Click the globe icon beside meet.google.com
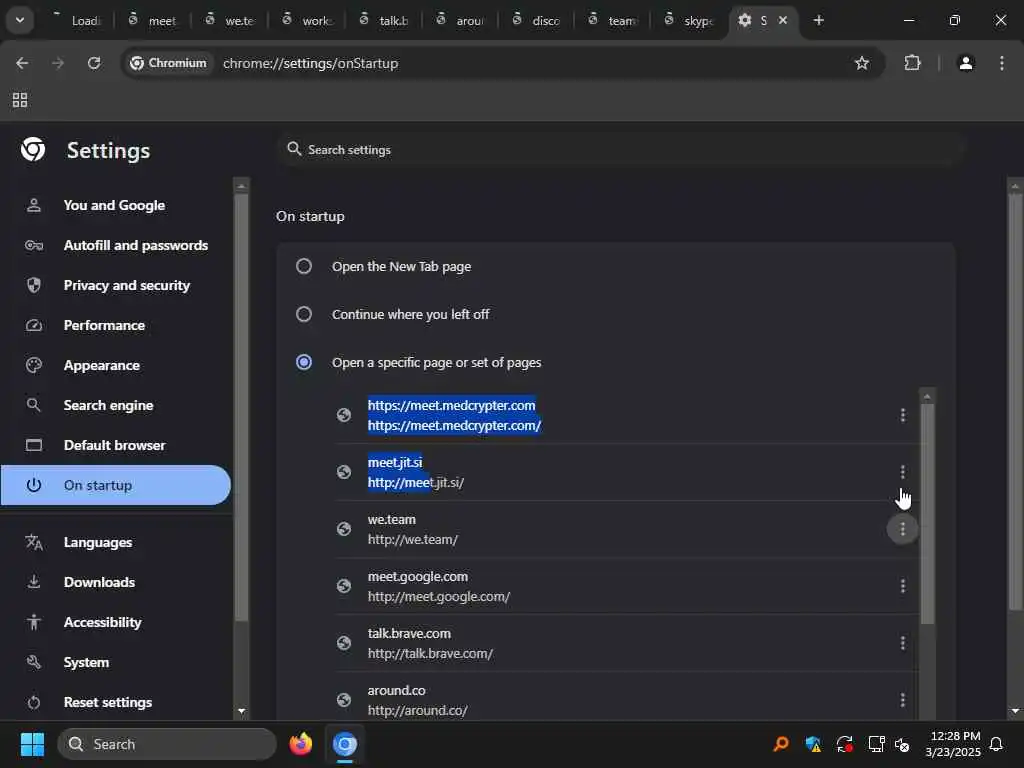The height and width of the screenshot is (768, 1024). [x=344, y=586]
